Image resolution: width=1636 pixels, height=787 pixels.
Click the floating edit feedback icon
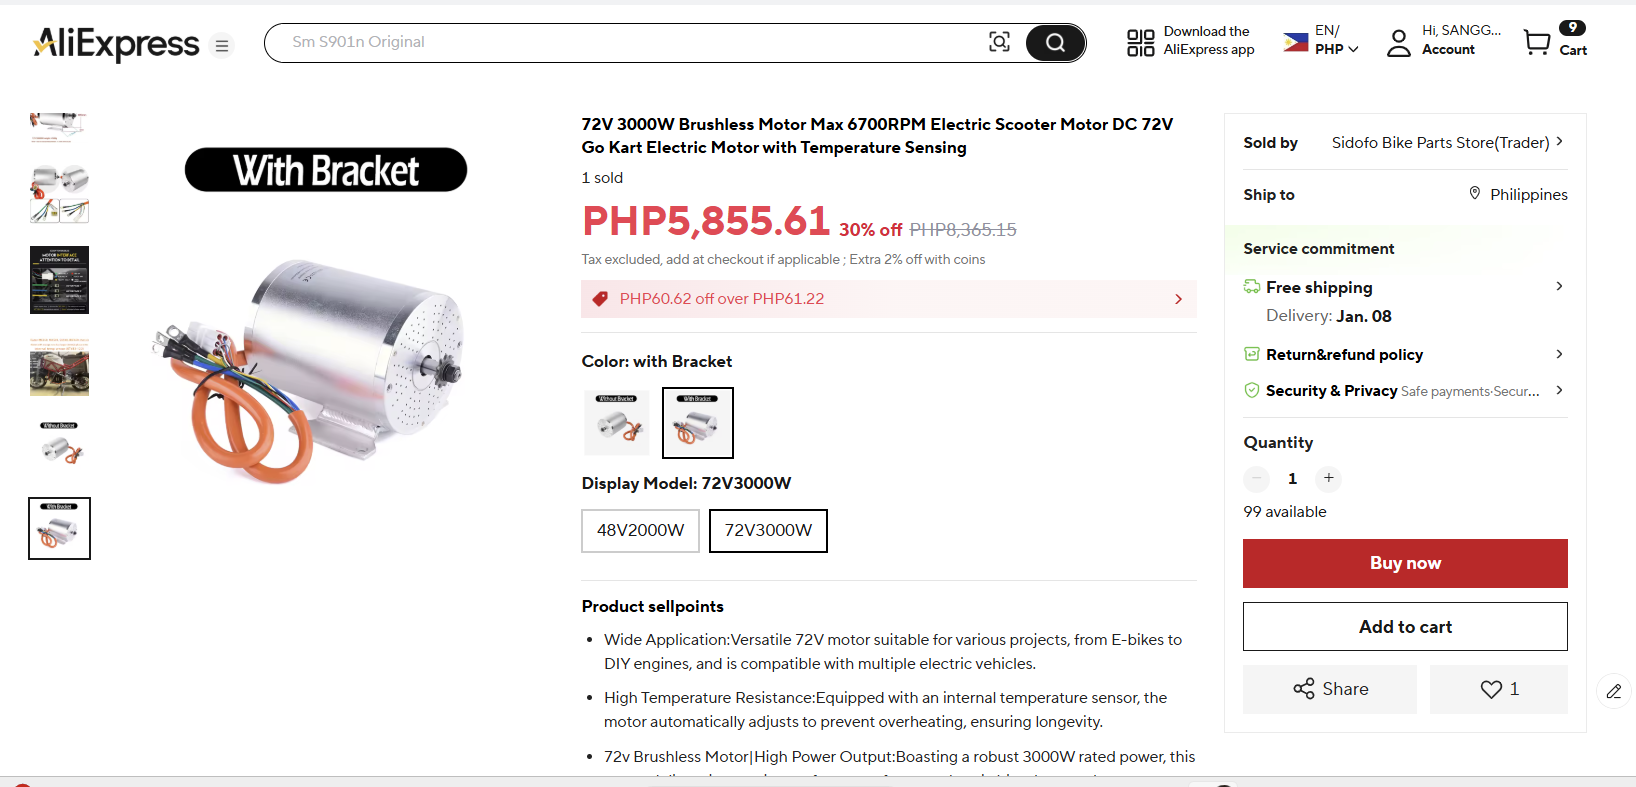pos(1613,691)
